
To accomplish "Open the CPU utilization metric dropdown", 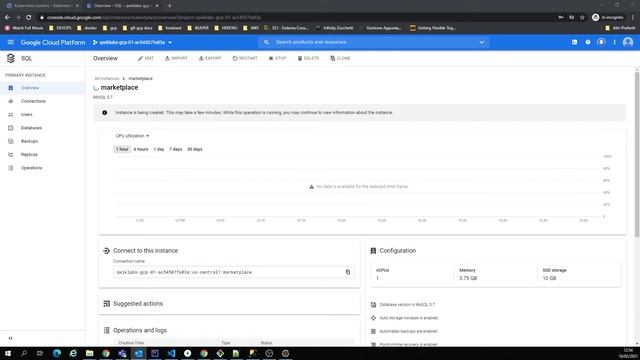I will click(x=132, y=136).
